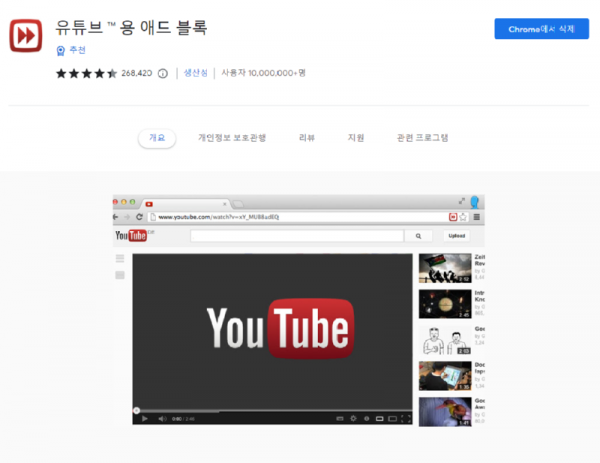The image size is (600, 463).
Task: Click the fullscreen icon in video player
Action: click(406, 419)
